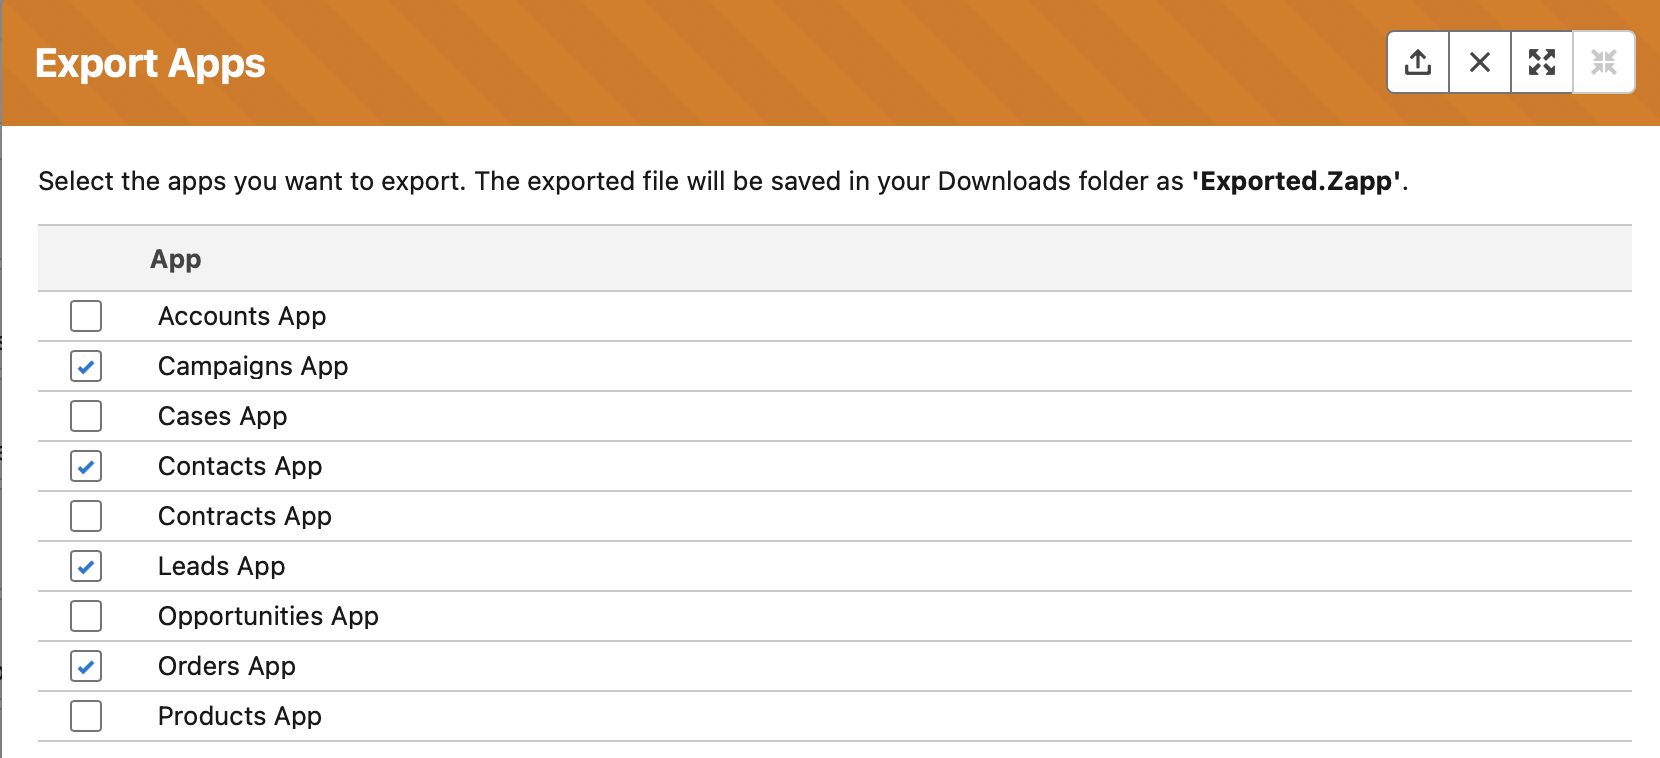
Task: Click the Accounts App row label
Action: click(242, 316)
